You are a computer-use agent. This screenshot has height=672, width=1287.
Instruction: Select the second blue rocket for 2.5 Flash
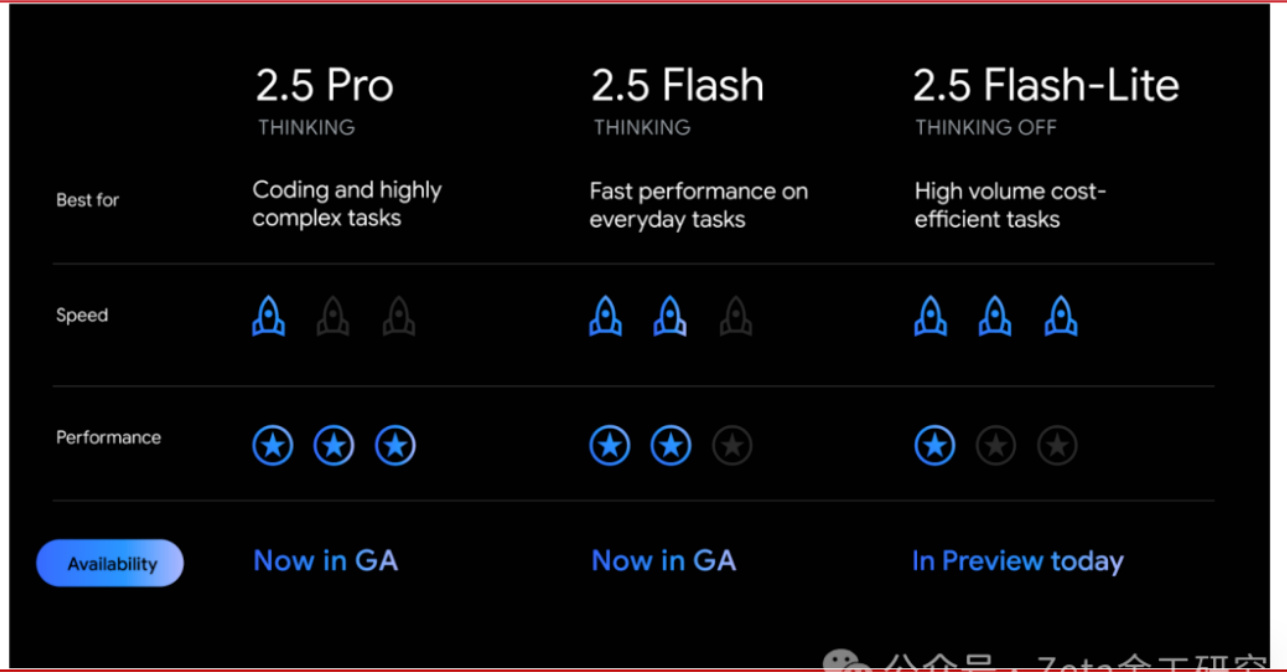pyautogui.click(x=670, y=316)
